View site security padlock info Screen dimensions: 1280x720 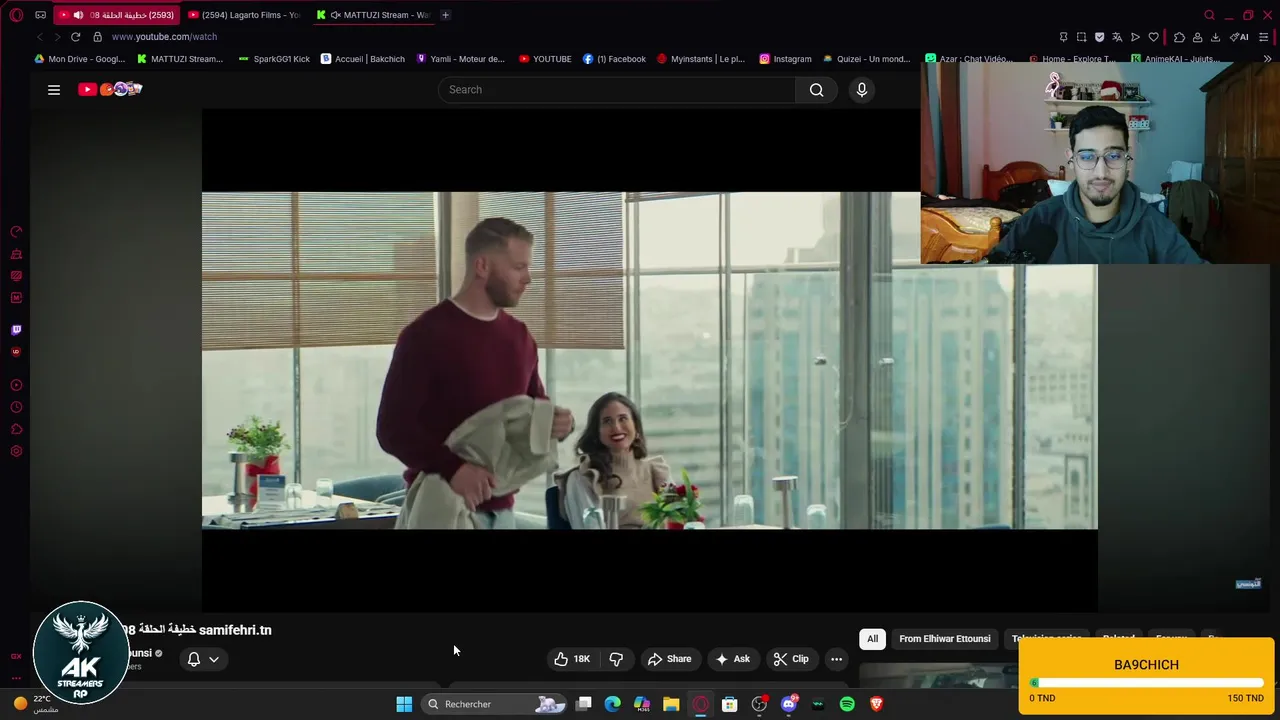[97, 37]
